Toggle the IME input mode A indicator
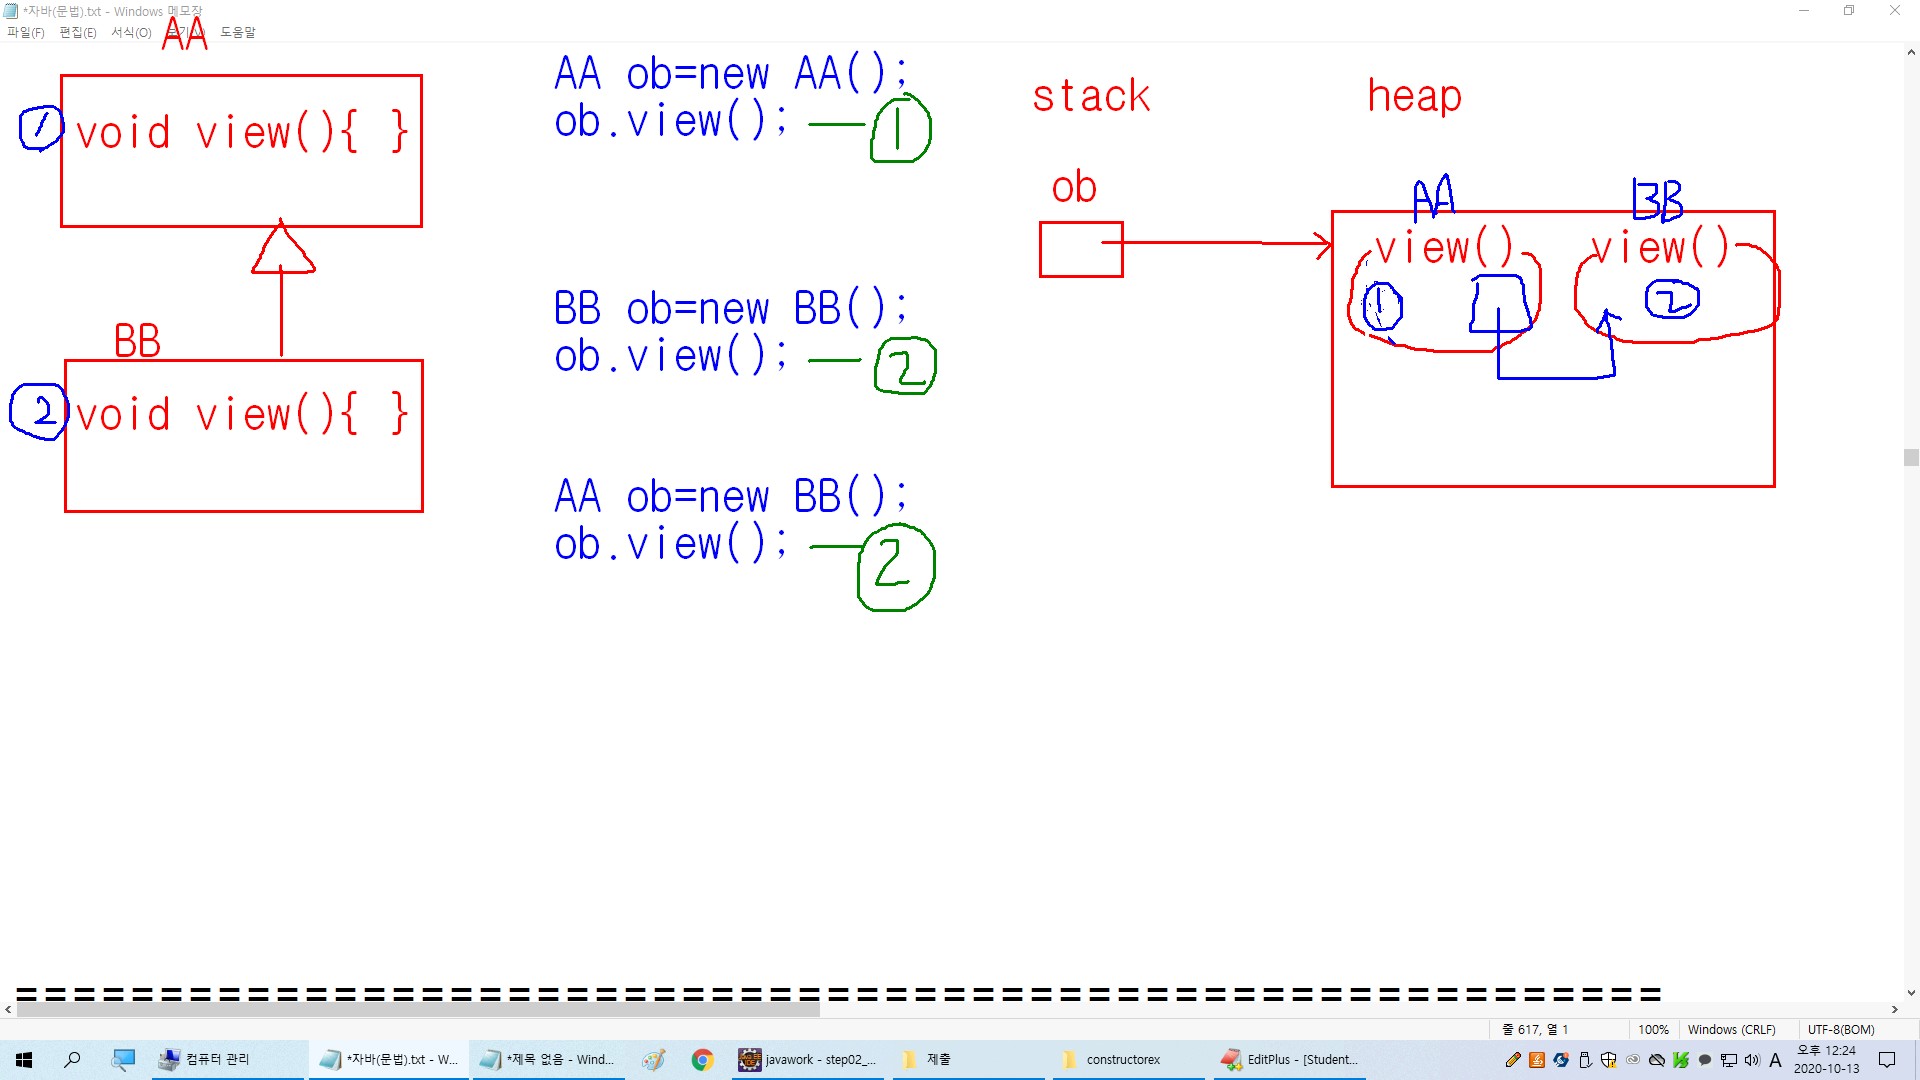Viewport: 1920px width, 1080px height. pos(1776,1060)
